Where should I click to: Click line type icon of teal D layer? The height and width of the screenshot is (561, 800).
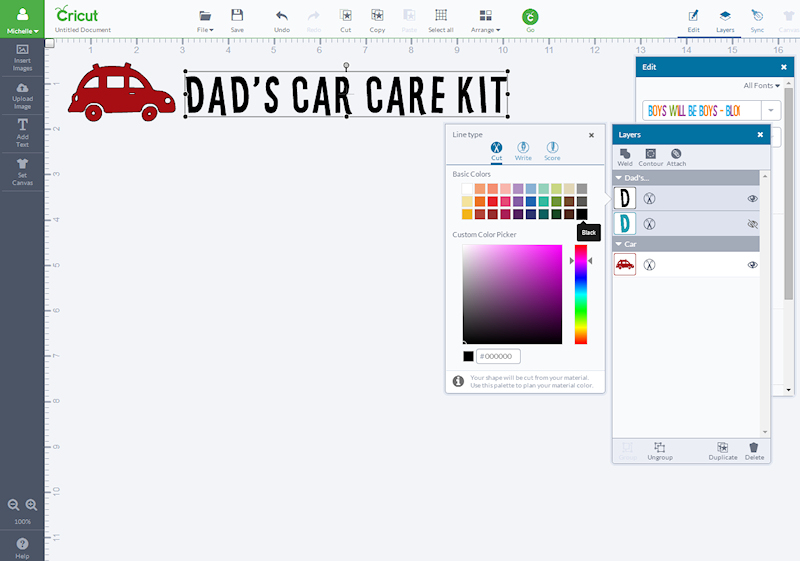coord(649,224)
